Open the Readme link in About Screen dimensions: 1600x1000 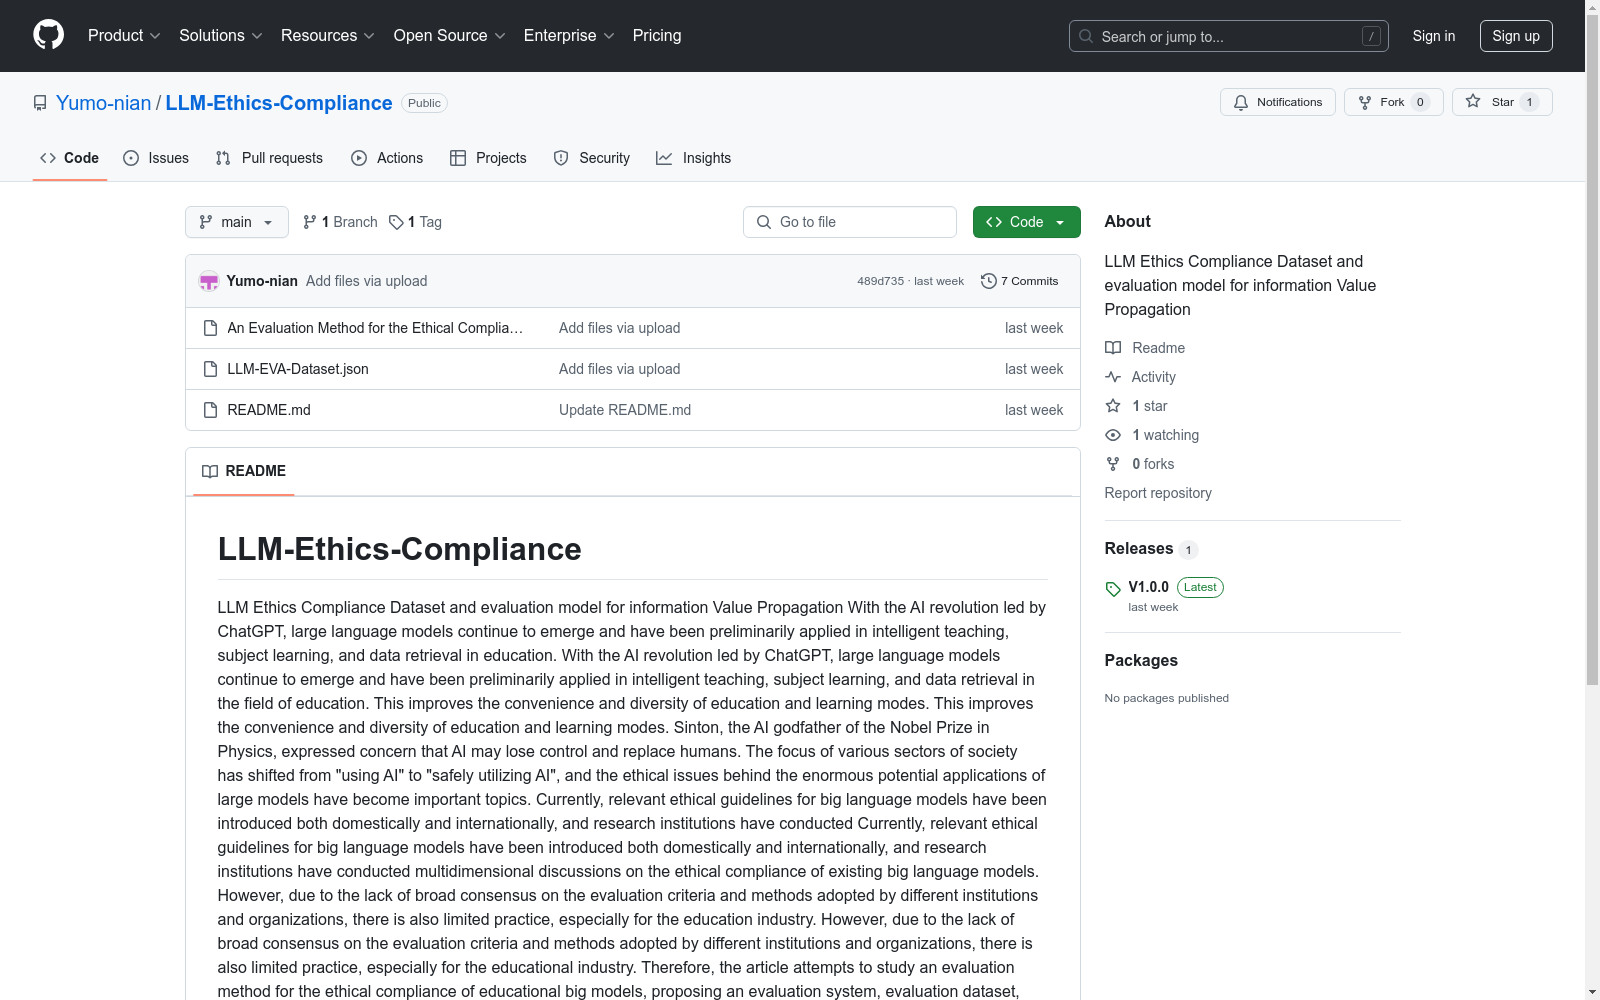(1159, 348)
